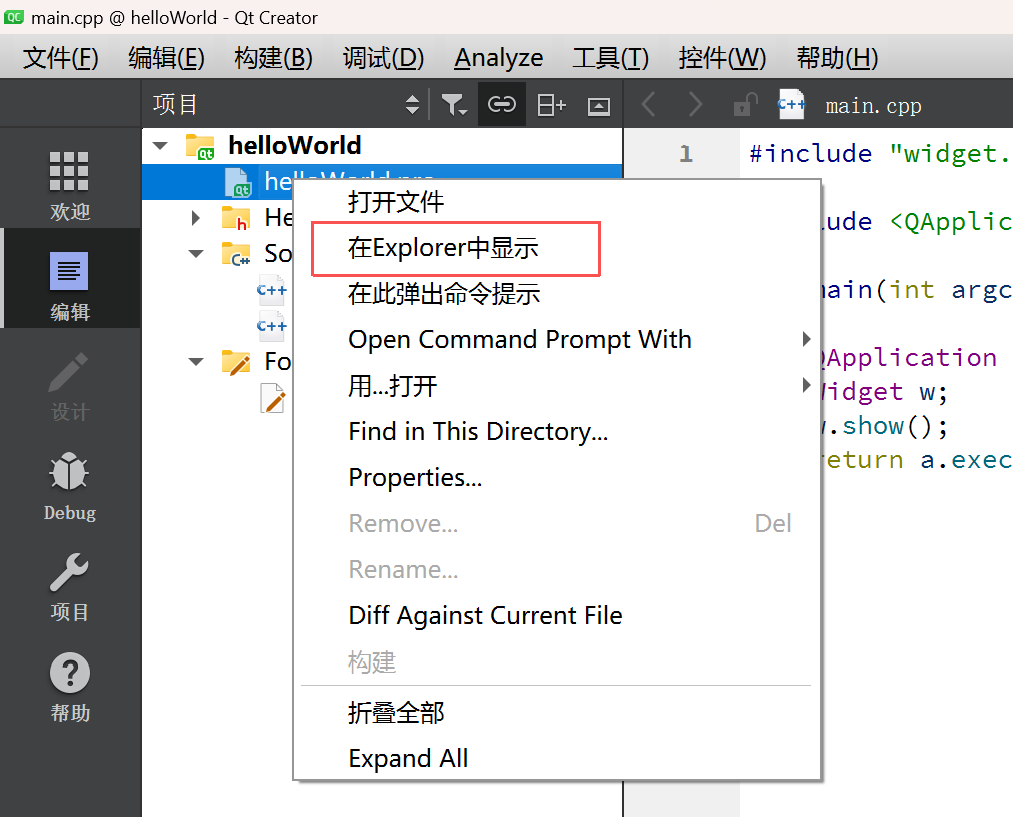Viewport: 1013px width, 817px height.
Task: Open the 欢迎 (Welcome) mode
Action: [70, 185]
